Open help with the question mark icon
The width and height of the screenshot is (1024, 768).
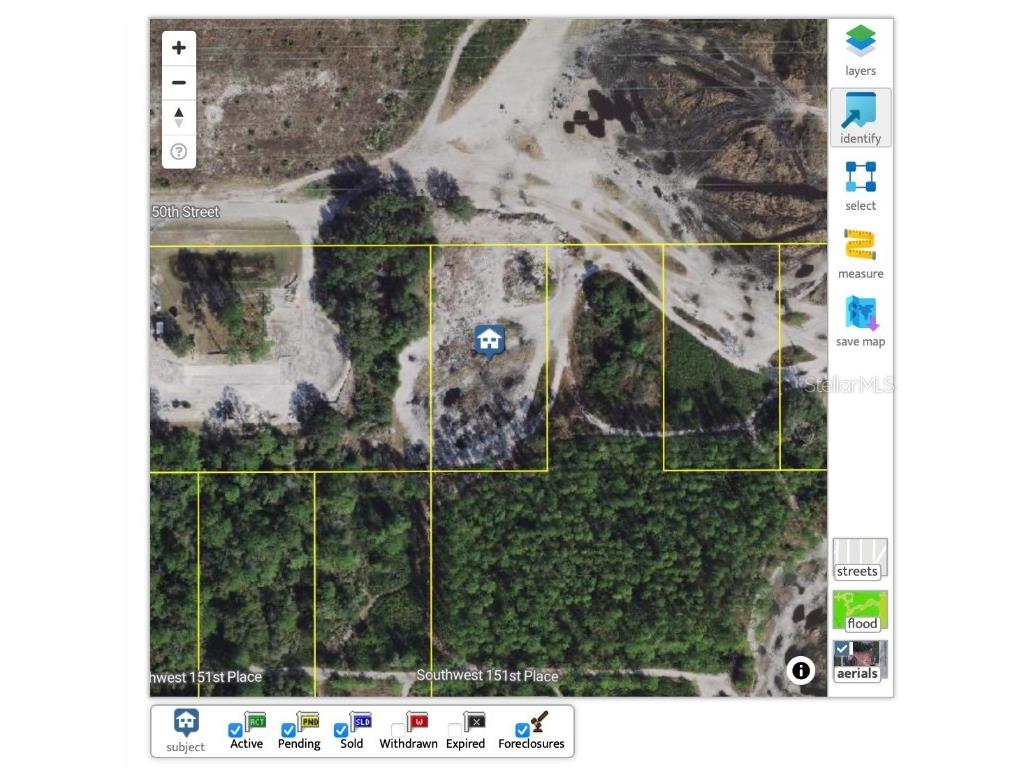click(x=178, y=151)
